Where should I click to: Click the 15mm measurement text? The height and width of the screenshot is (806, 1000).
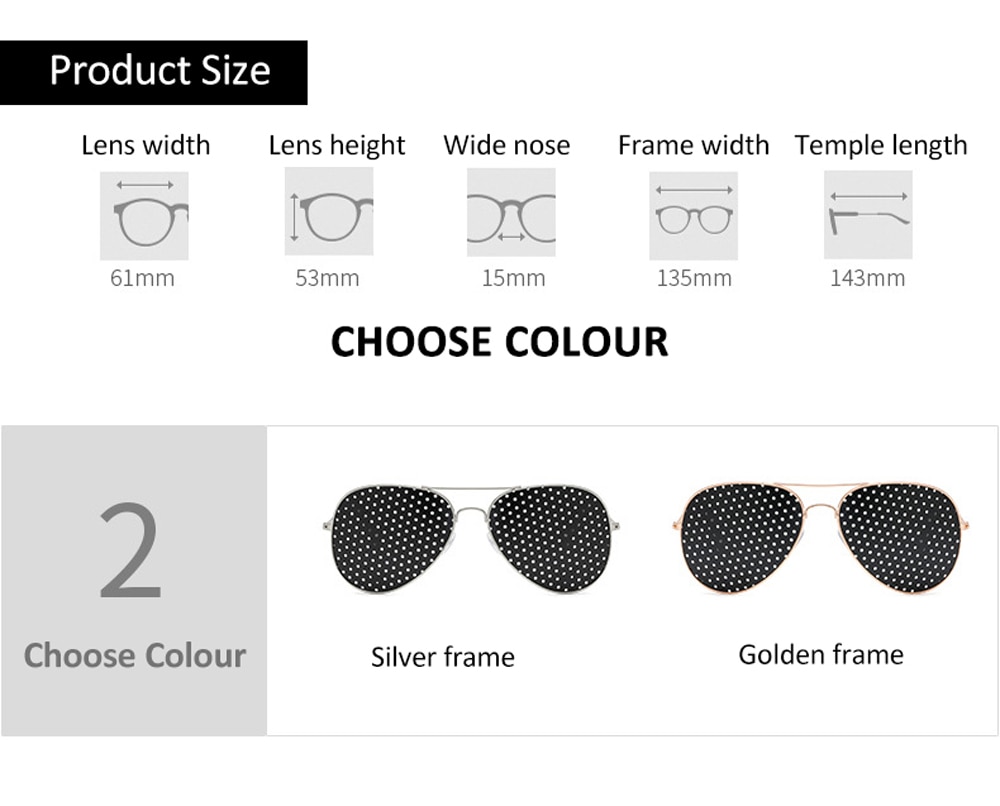coord(513,278)
